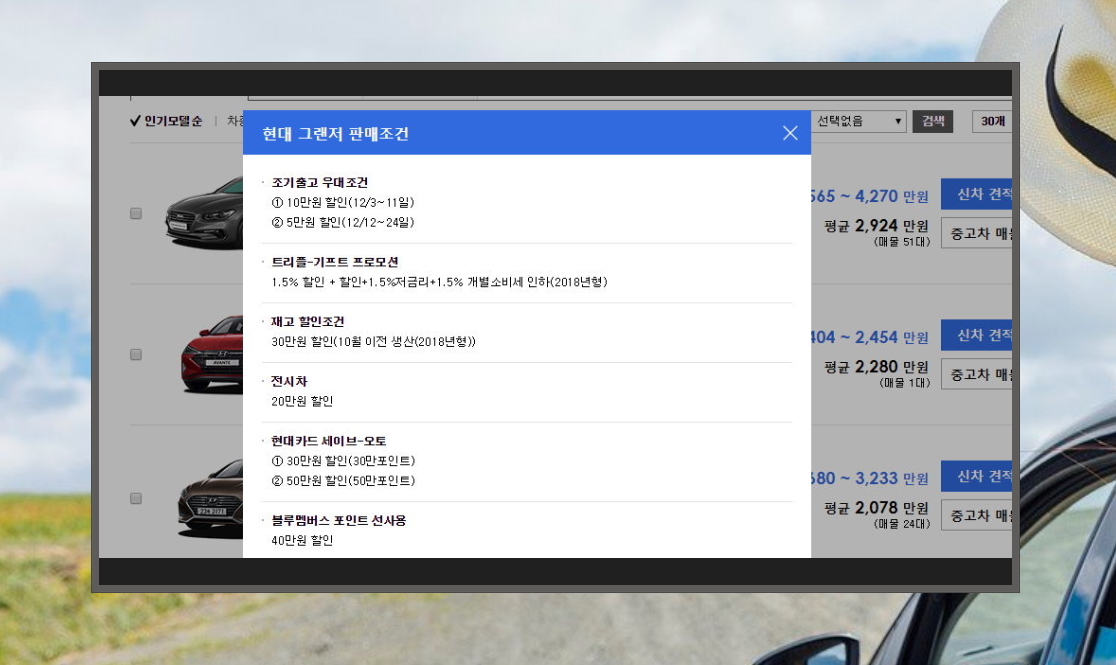The height and width of the screenshot is (665, 1116).
Task: Click the 10만원 할인(12/3~11일) line
Action: click(343, 202)
